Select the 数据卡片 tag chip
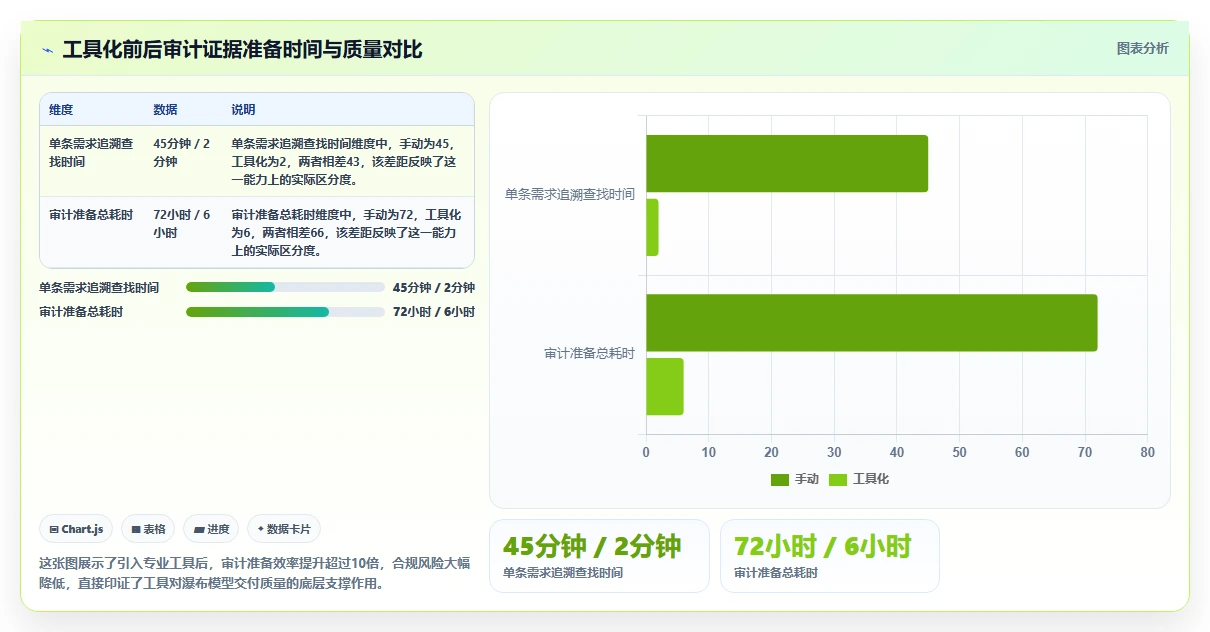Image resolution: width=1210 pixels, height=632 pixels. 284,529
